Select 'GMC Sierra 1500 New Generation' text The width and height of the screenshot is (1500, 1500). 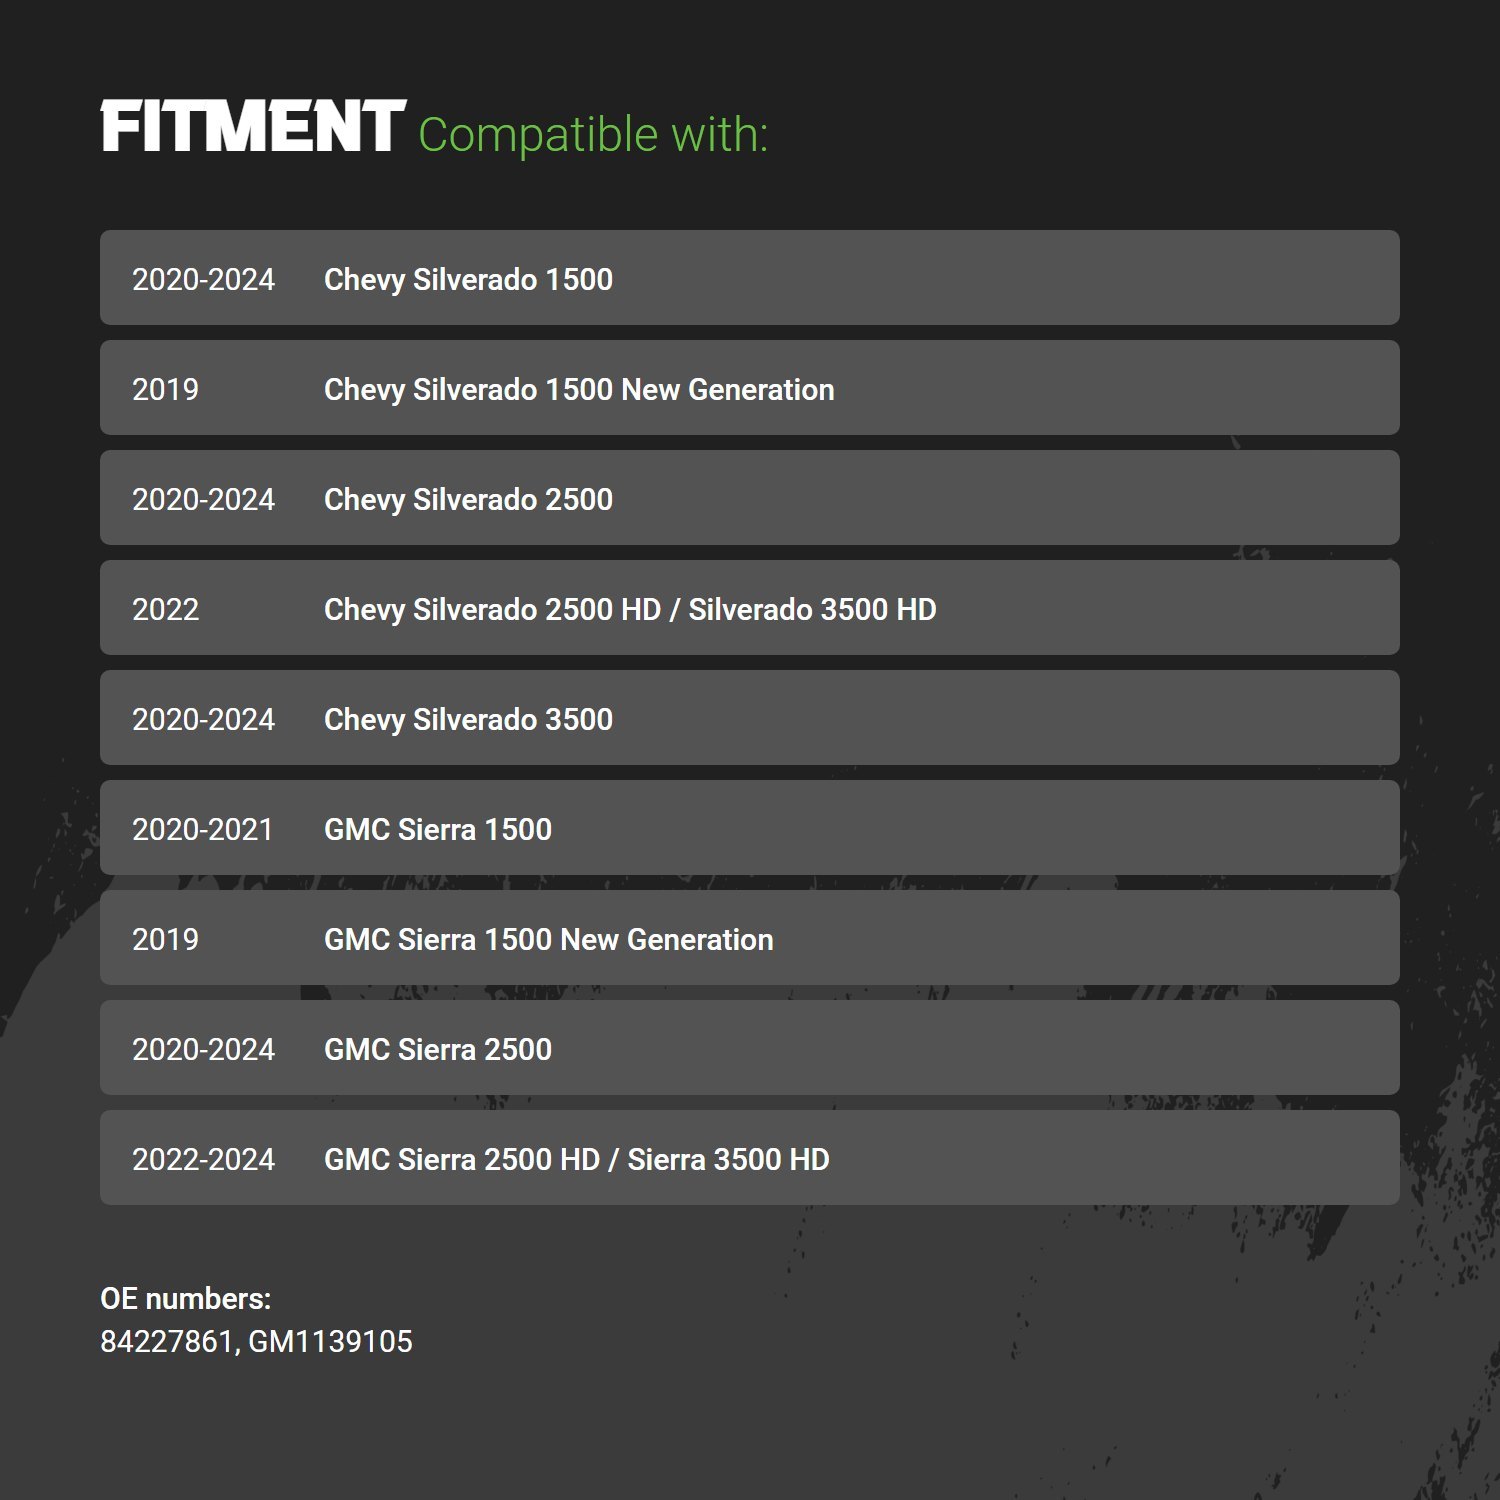click(x=548, y=939)
